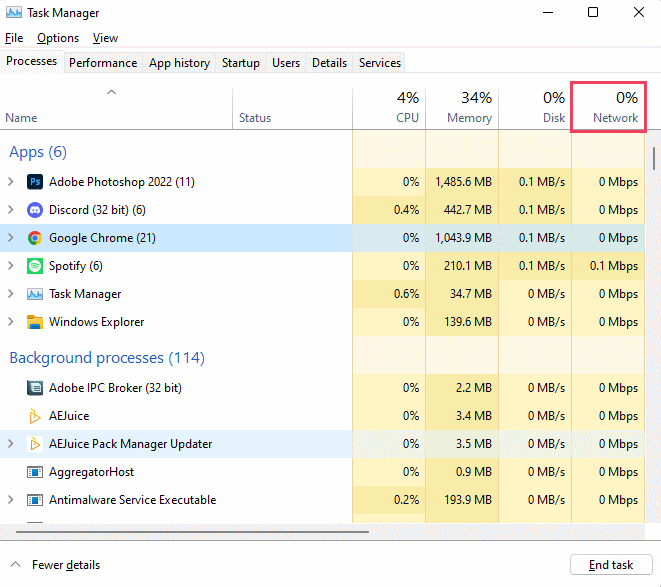Open the File menu
Viewport: 661px width, 587px height.
click(14, 38)
